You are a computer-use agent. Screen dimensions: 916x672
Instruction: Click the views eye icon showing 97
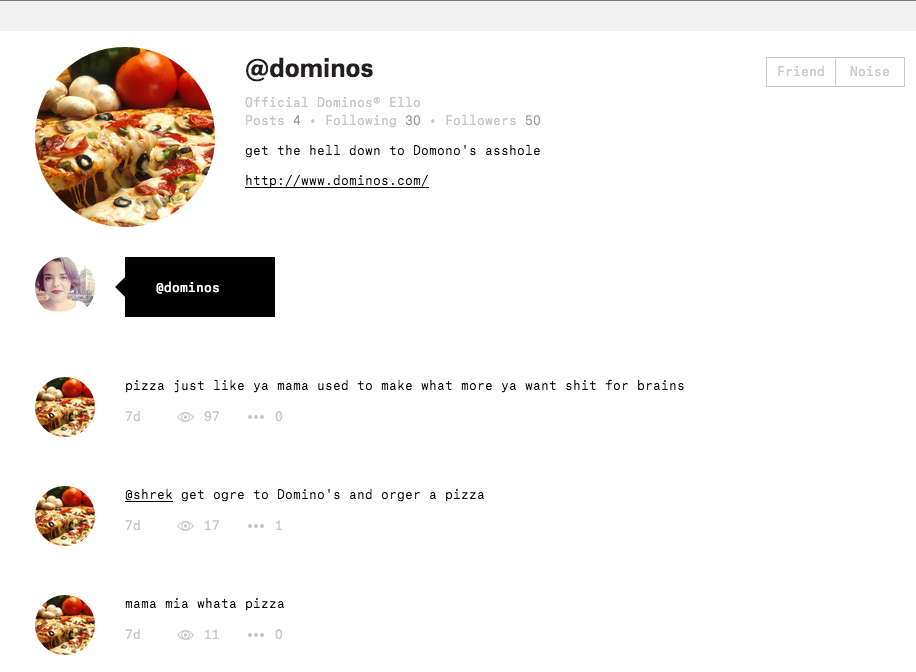point(185,417)
